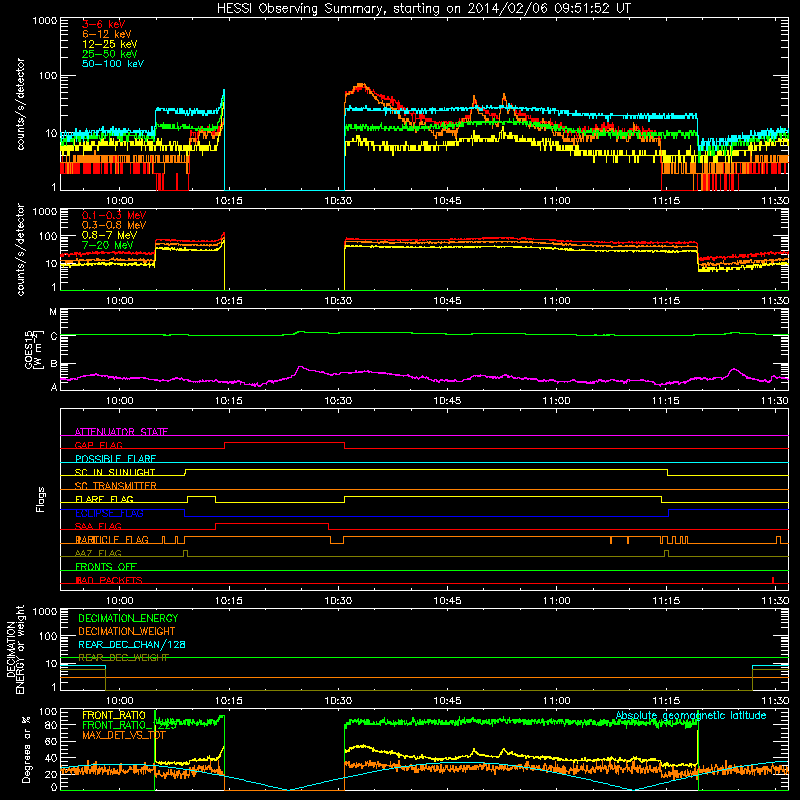Select the FRONTS_OFF flag label

point(106,566)
